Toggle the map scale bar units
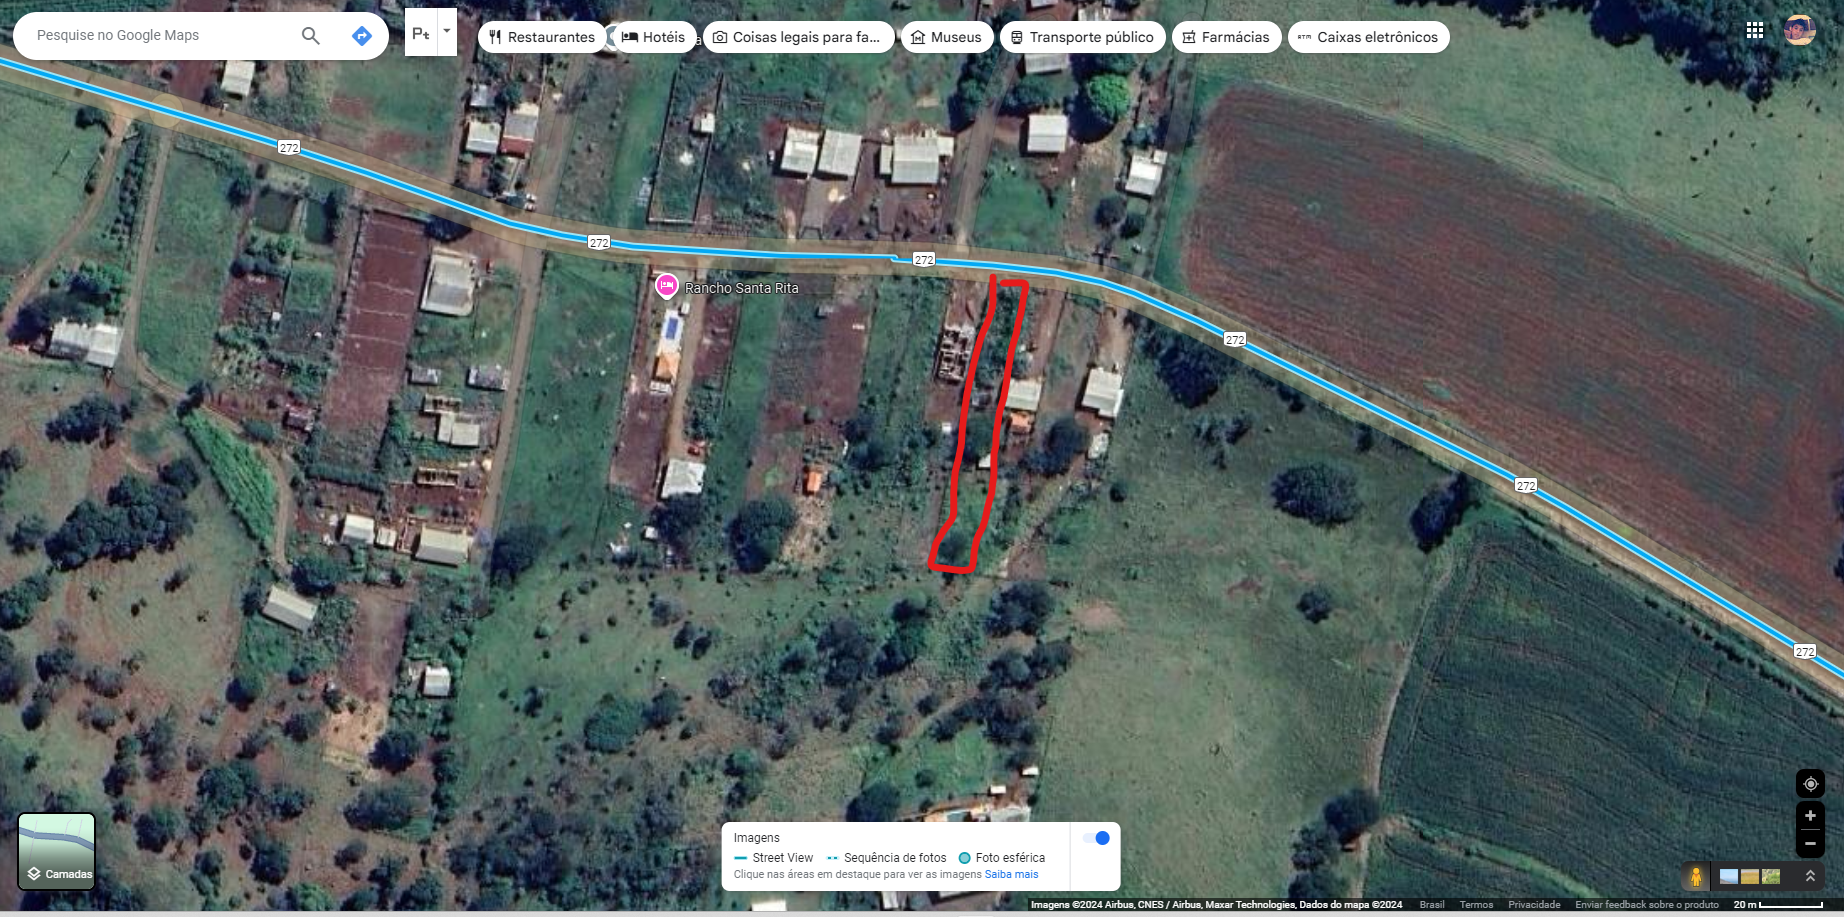Image resolution: width=1844 pixels, height=917 pixels. pos(1778,905)
